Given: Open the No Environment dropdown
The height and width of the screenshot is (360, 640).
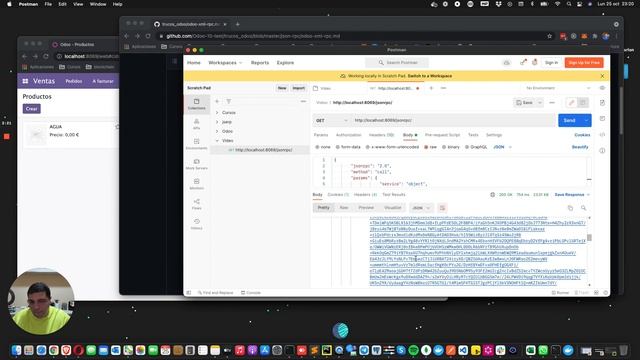Looking at the screenshot, I should [558, 88].
